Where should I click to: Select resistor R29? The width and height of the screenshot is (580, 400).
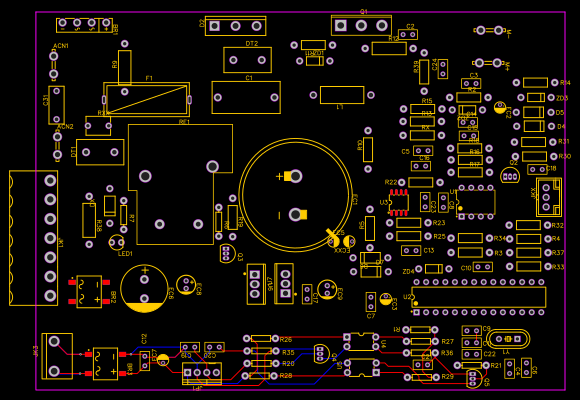tap(422, 377)
